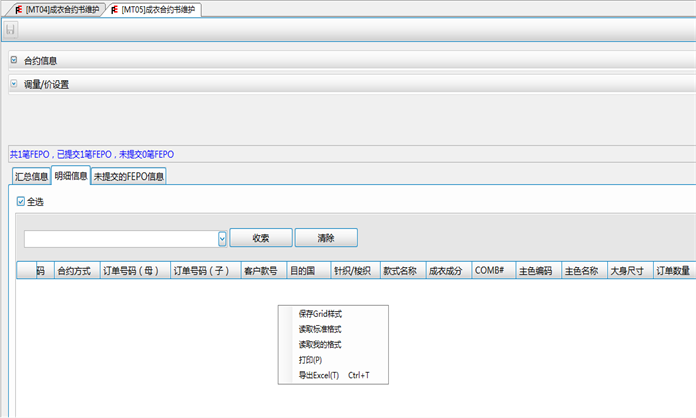This screenshot has width=696, height=418.
Task: Select 打印(P) from context menu
Action: click(x=310, y=360)
